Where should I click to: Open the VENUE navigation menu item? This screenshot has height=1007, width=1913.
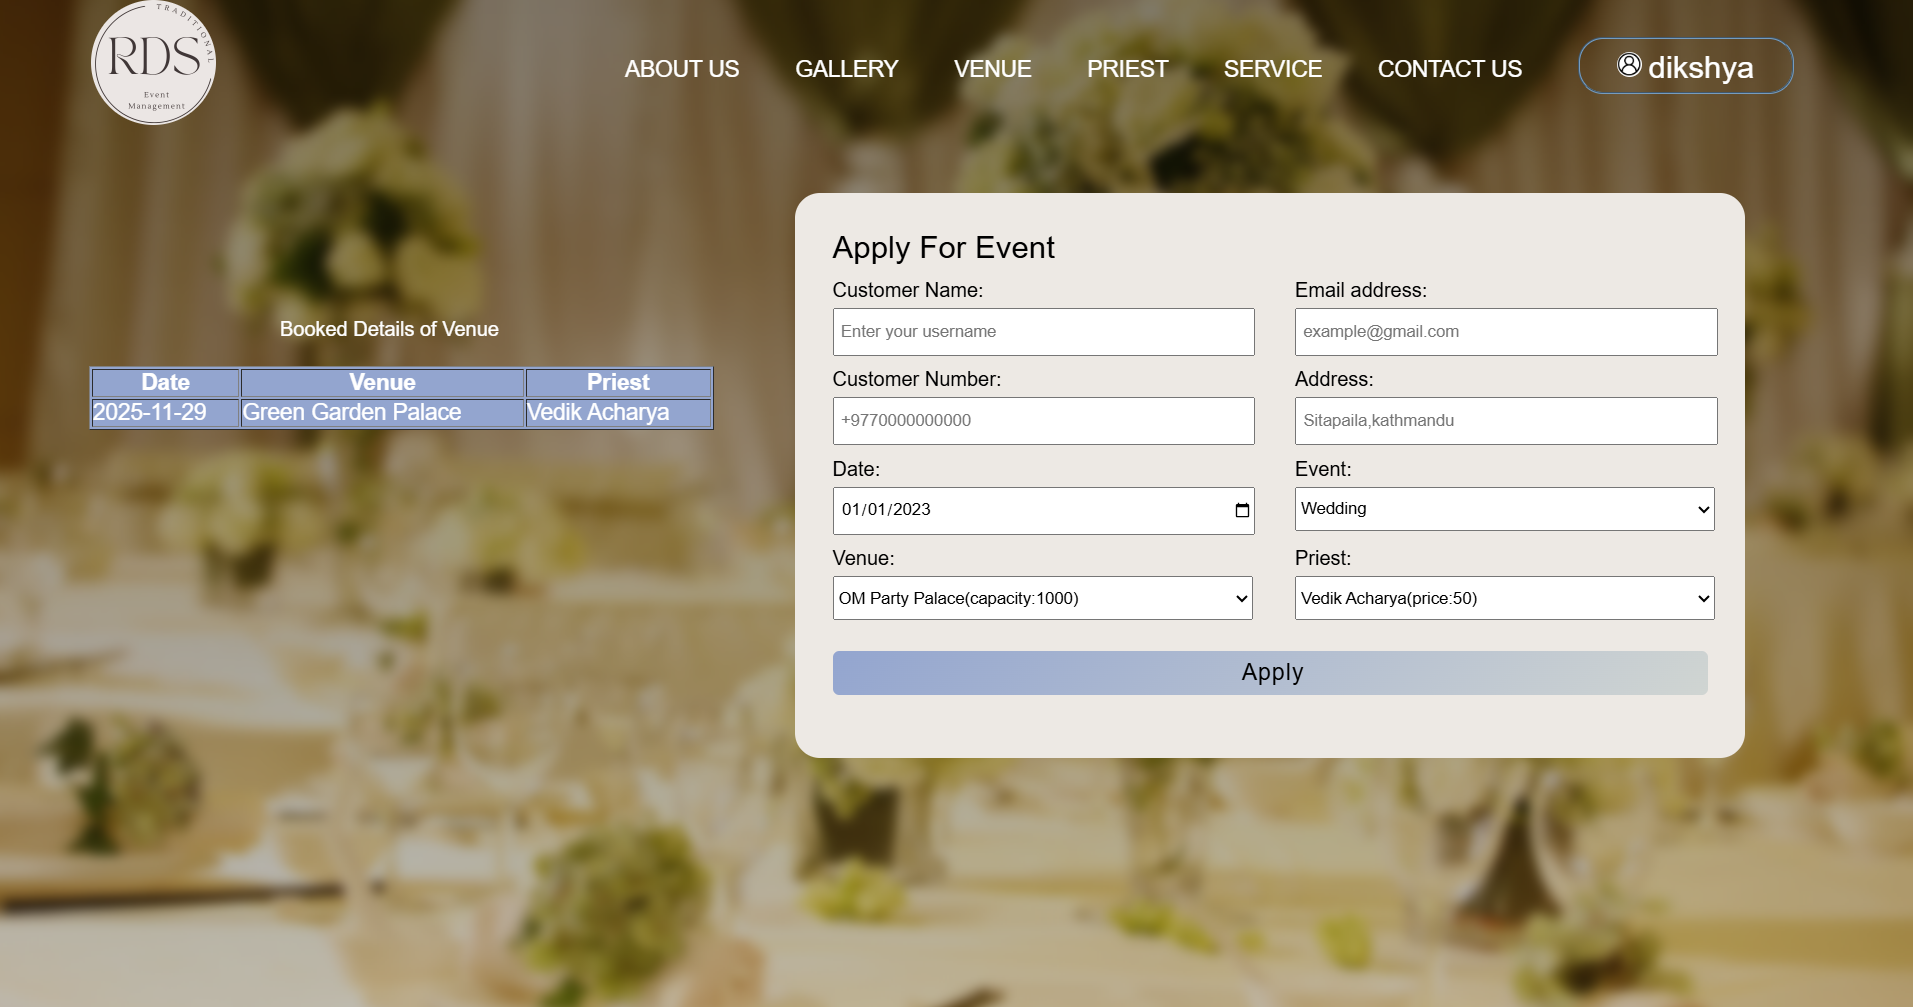[992, 69]
